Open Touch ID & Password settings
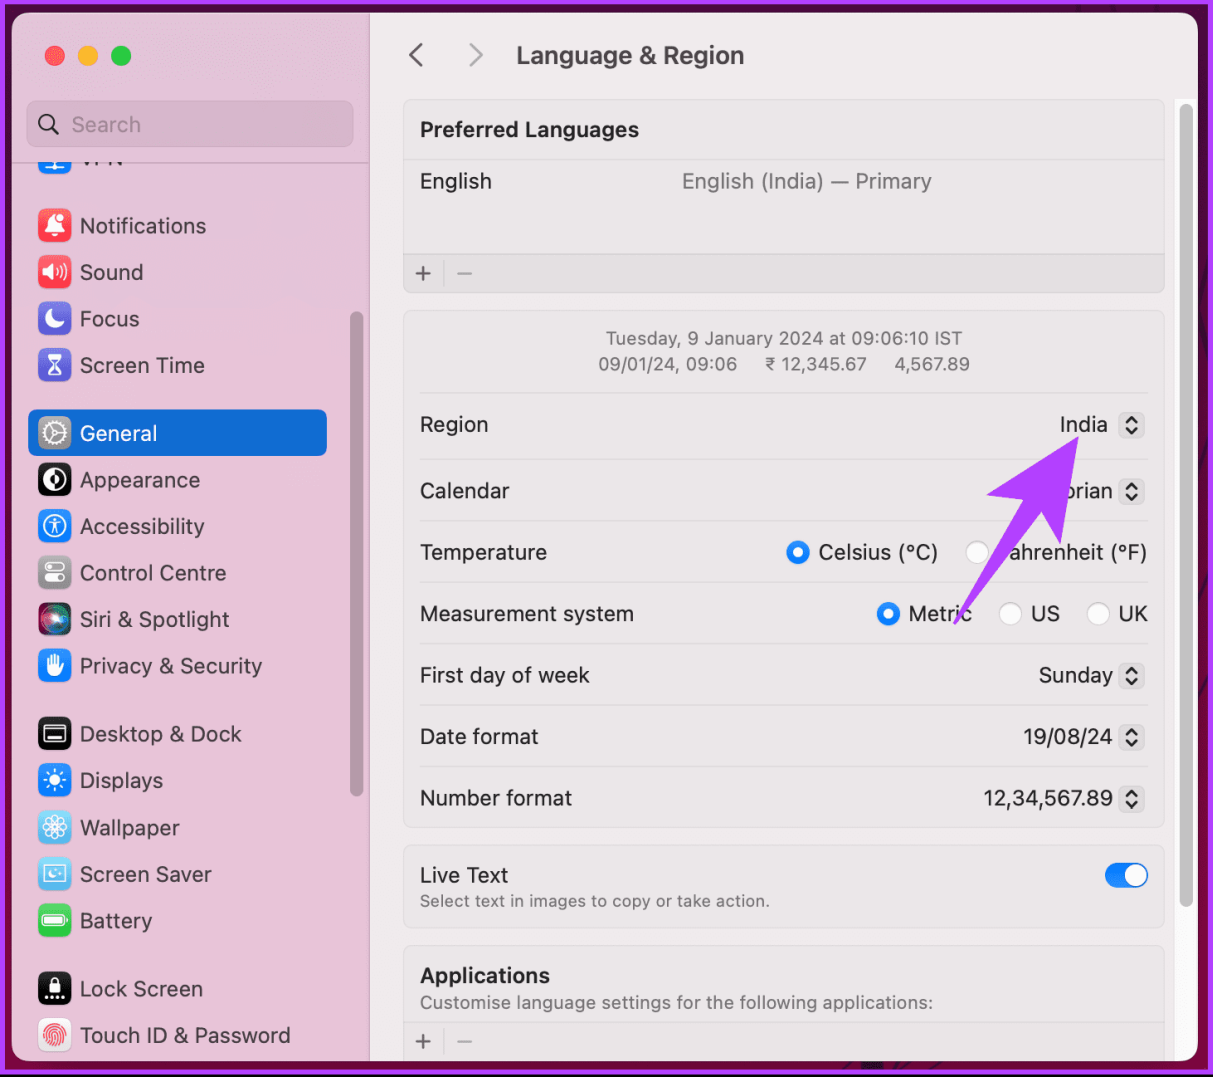Screen dimensions: 1213x1077 [x=177, y=1035]
